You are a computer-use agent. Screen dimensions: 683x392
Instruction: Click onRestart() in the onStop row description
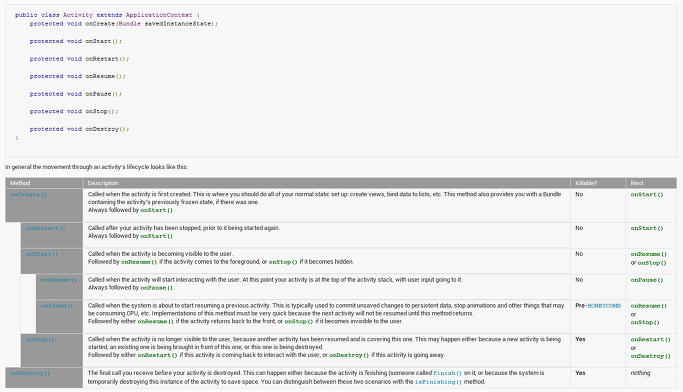click(158, 355)
